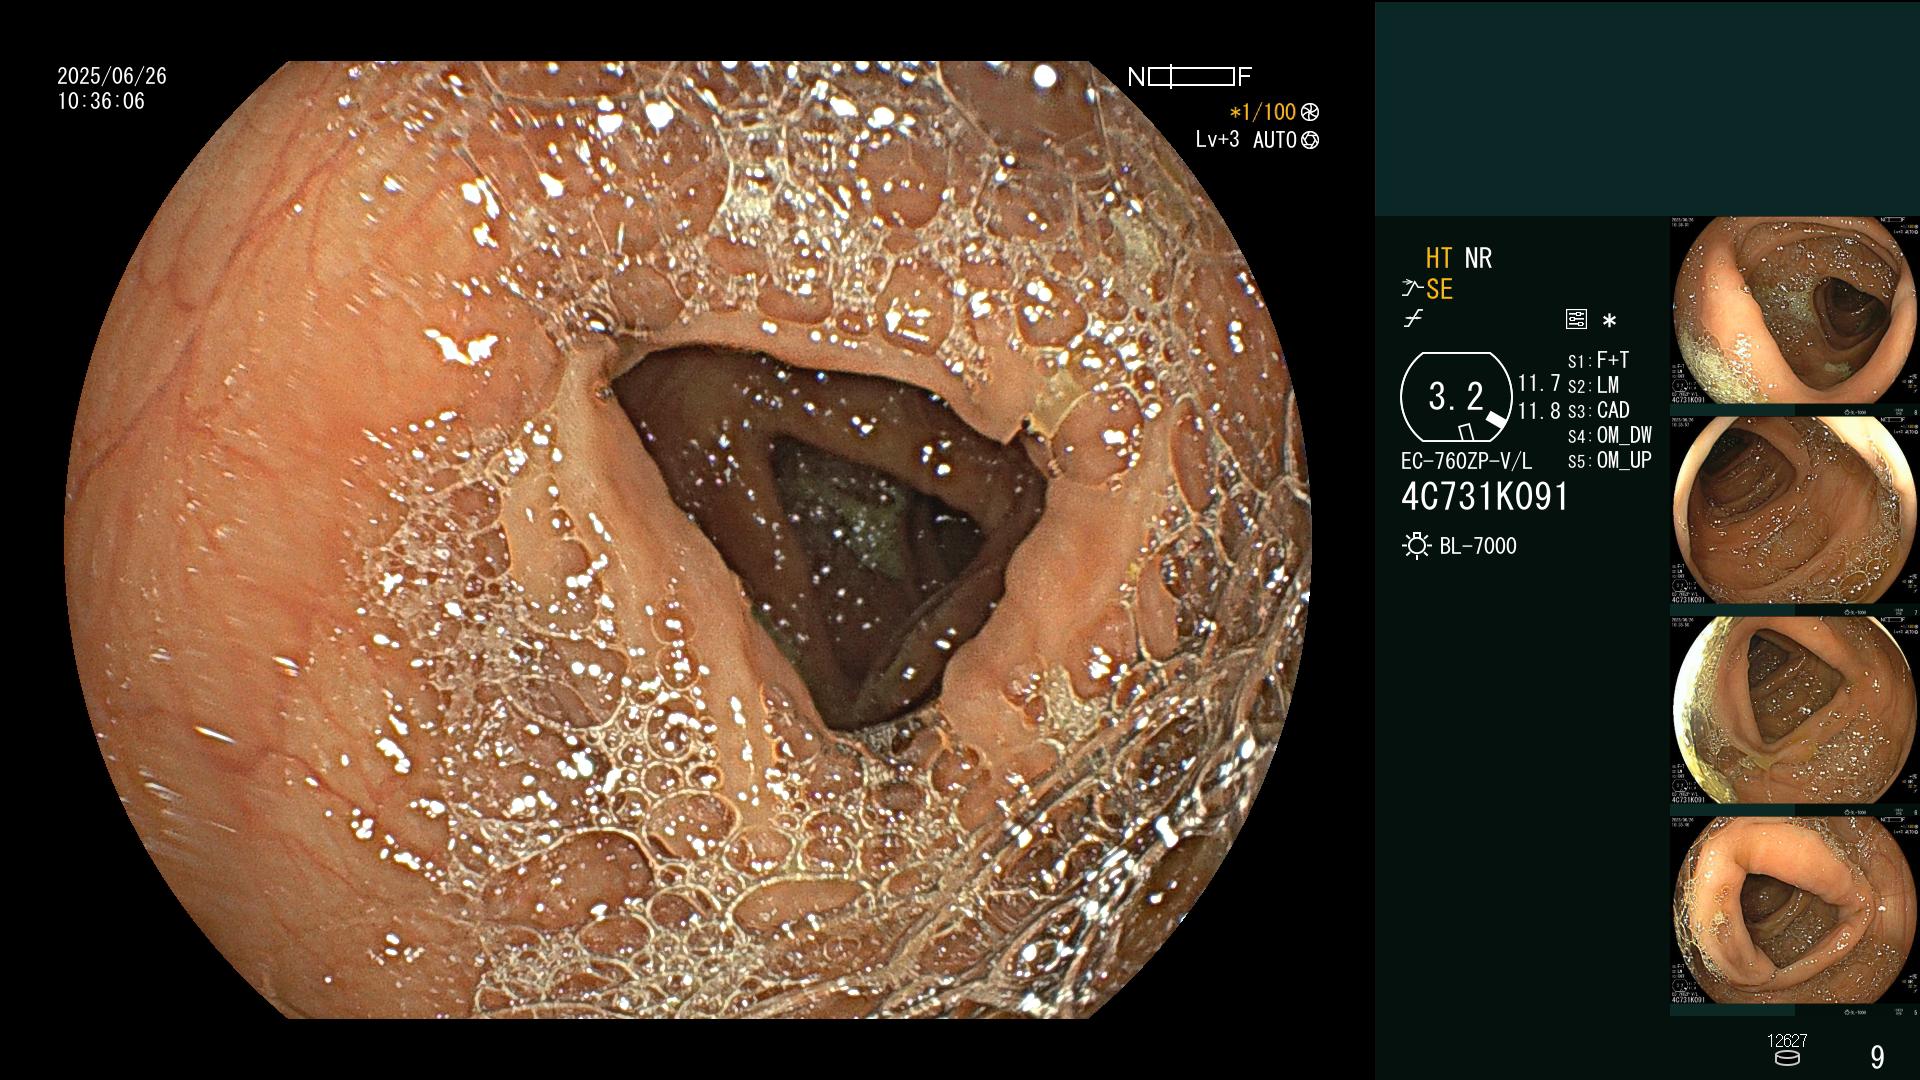Select the fourth captured thumbnail image
This screenshot has width=1920, height=1080.
coord(1795,911)
